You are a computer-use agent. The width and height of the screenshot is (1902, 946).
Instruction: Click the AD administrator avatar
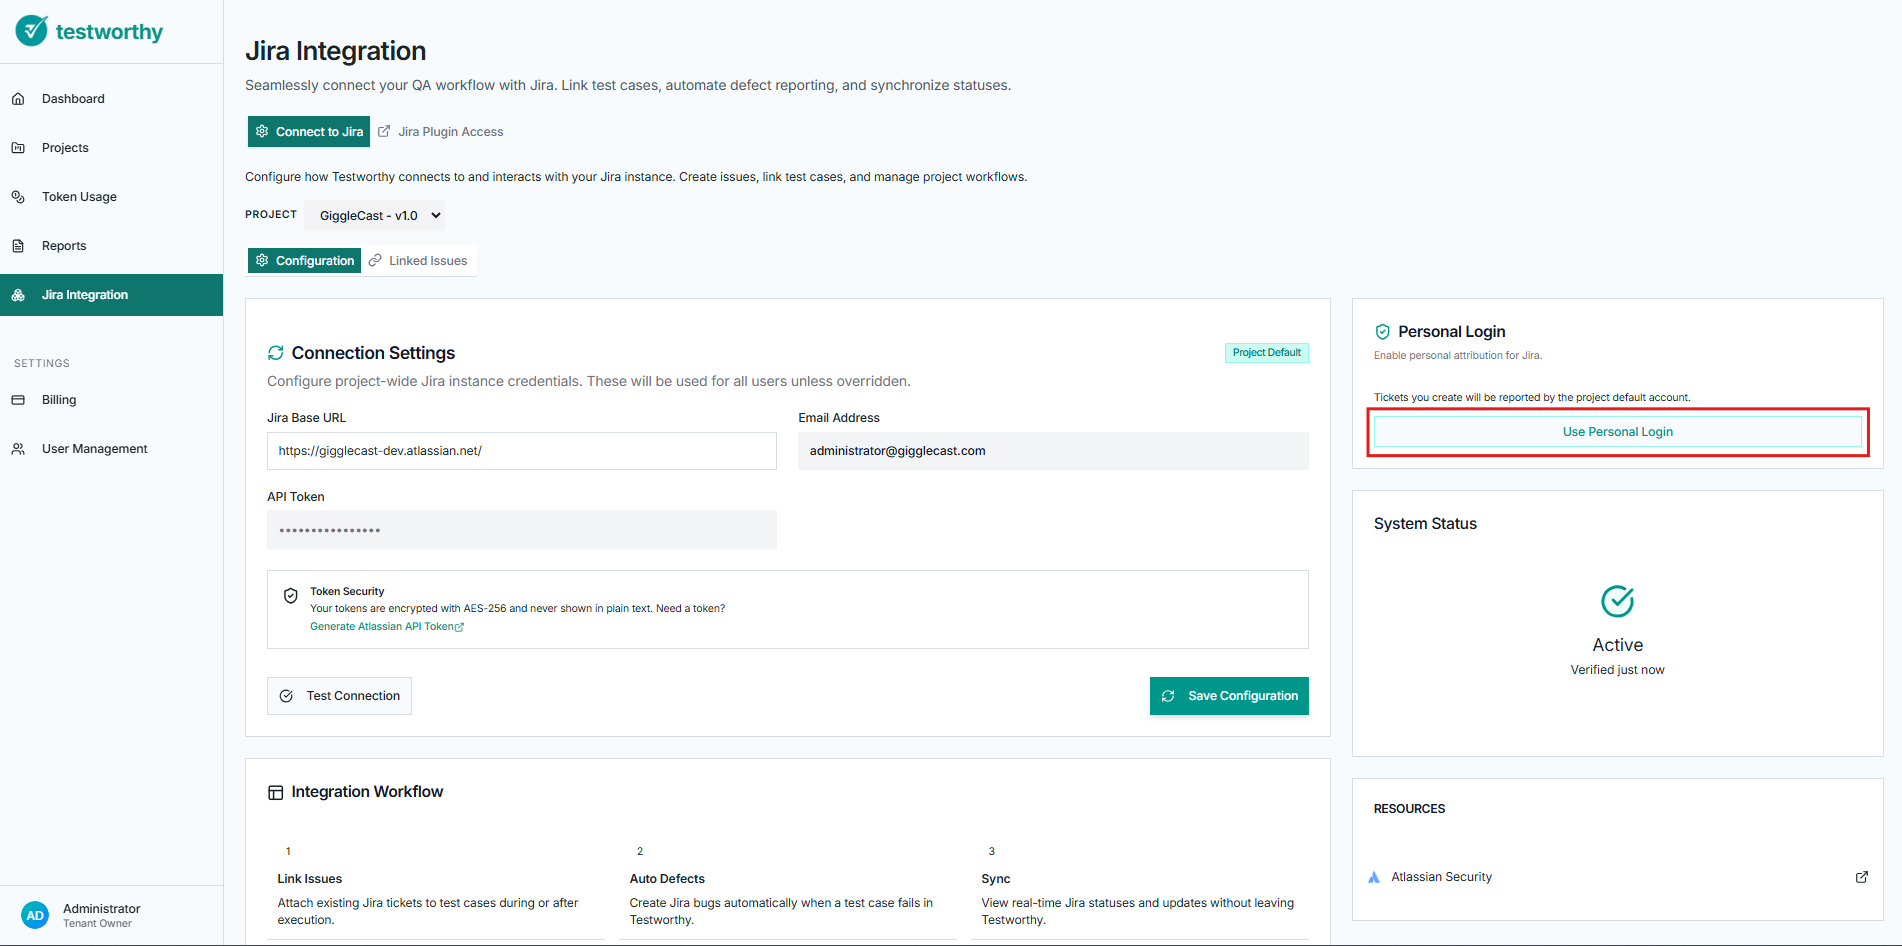tap(35, 915)
